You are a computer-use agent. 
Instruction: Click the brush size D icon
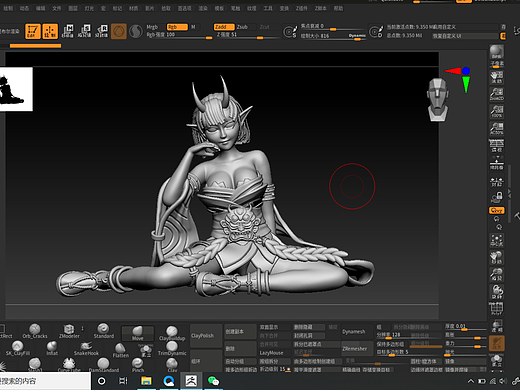[x=376, y=32]
